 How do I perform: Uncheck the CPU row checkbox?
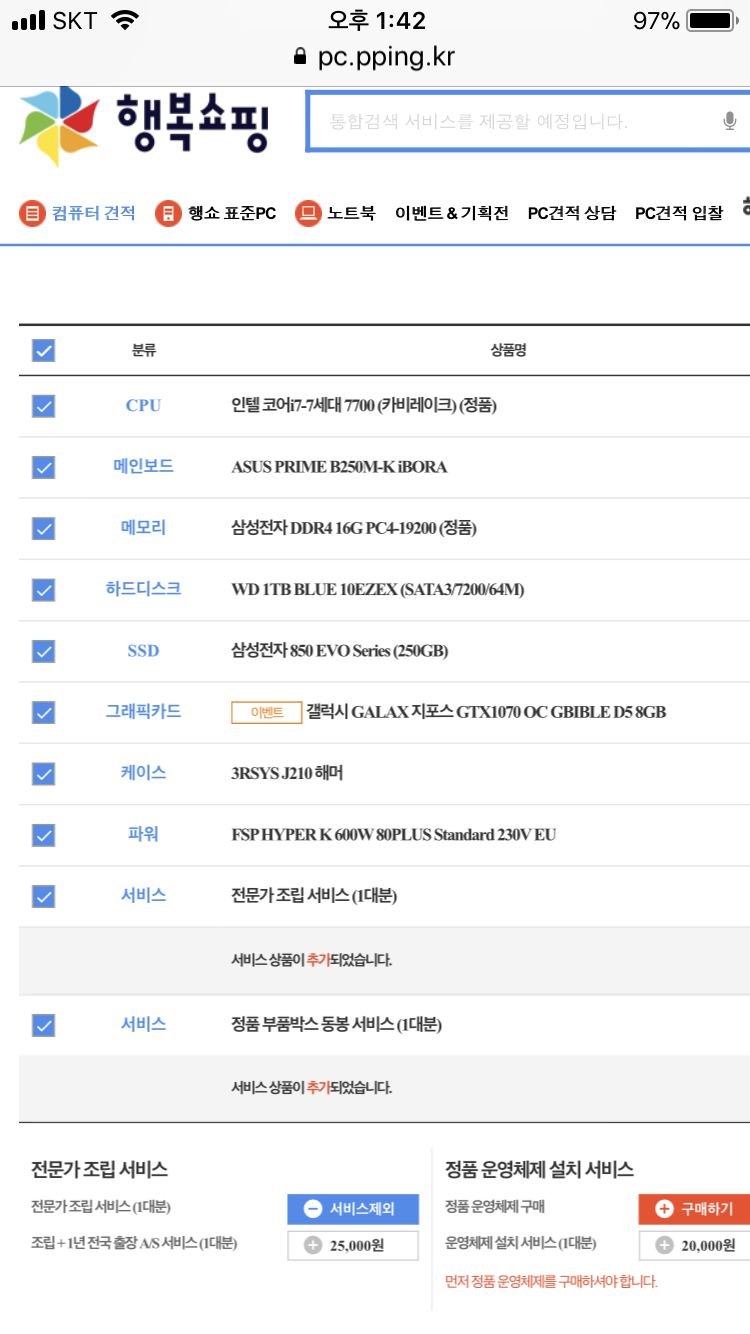[43, 406]
